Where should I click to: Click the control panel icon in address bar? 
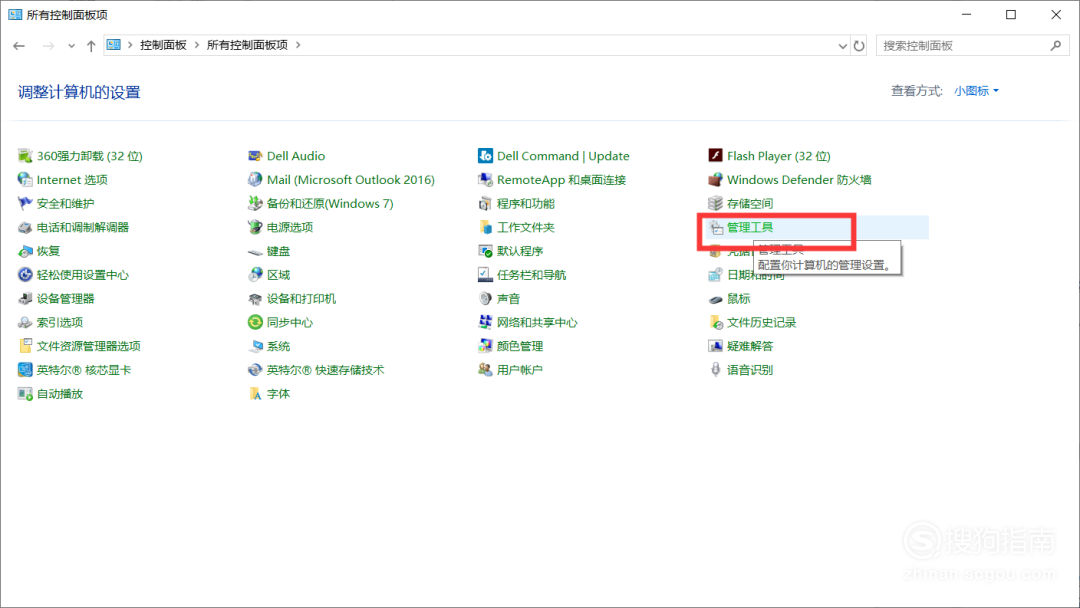click(114, 45)
